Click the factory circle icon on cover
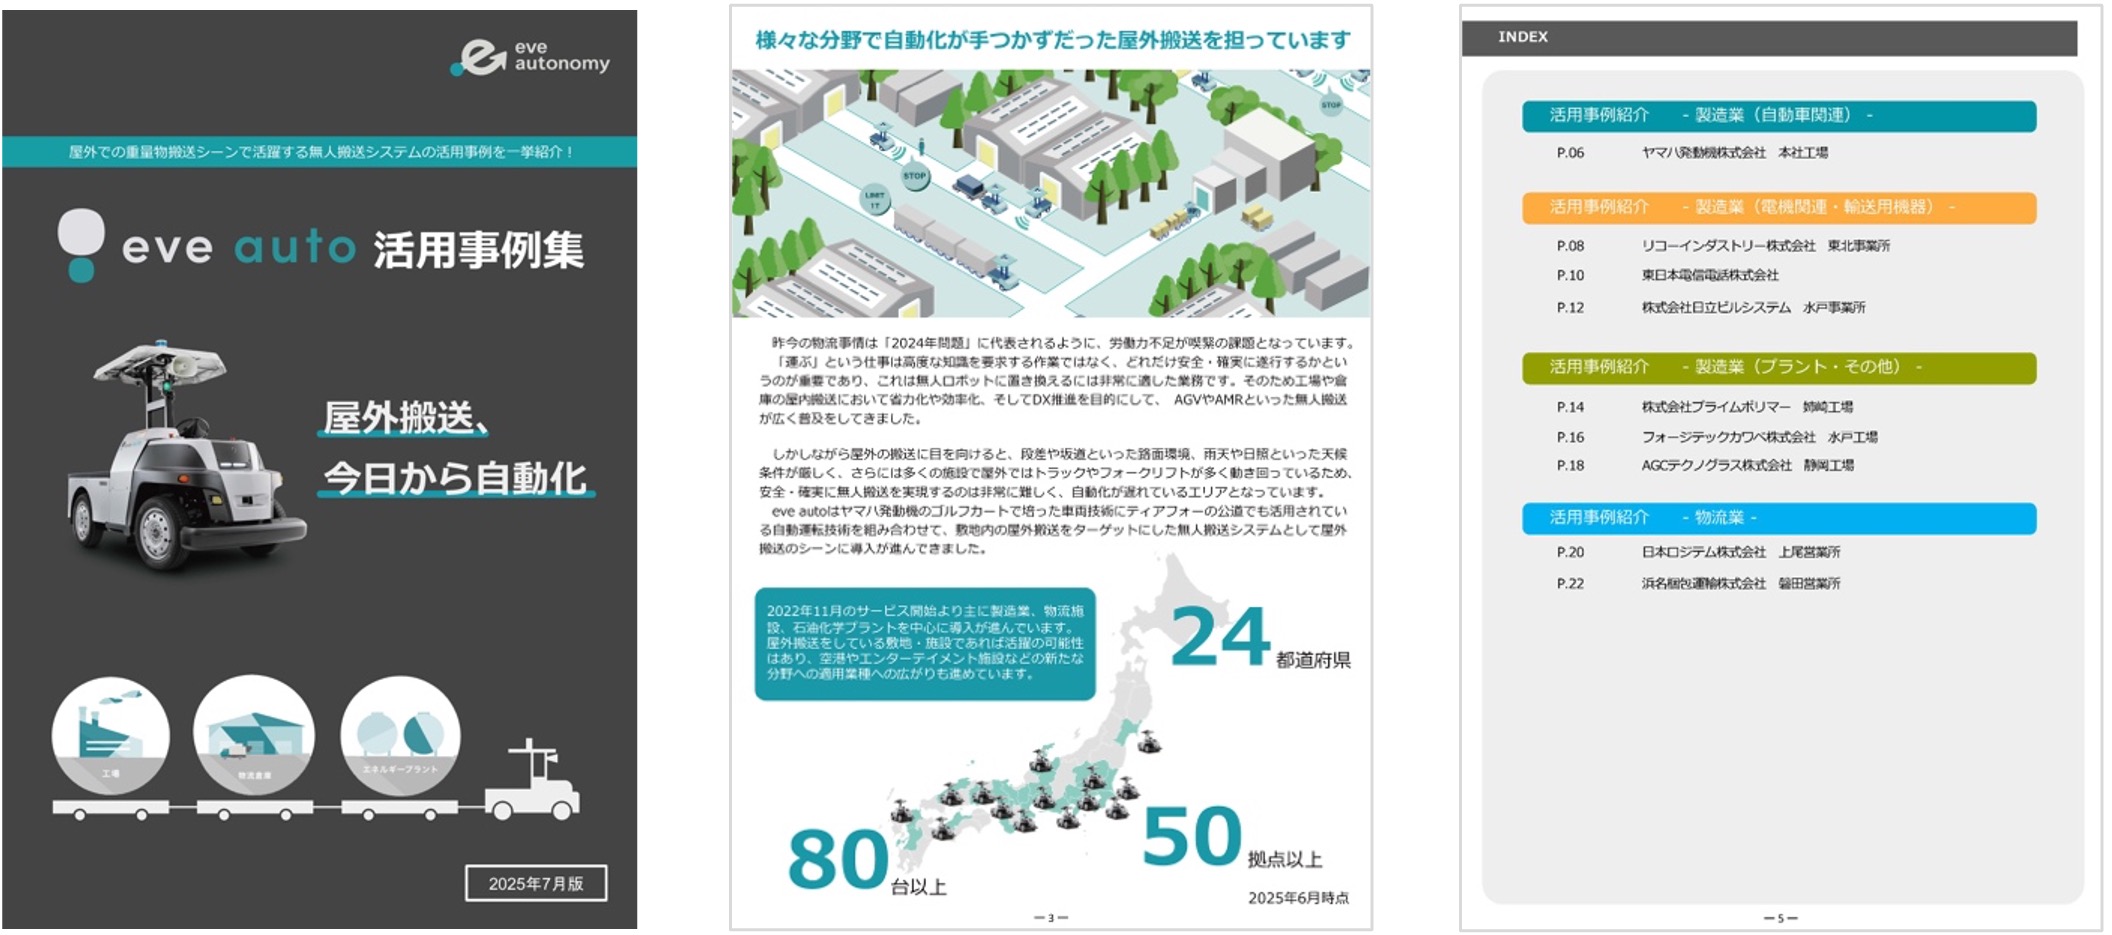Screen dimensions: 2112x935 [111, 736]
